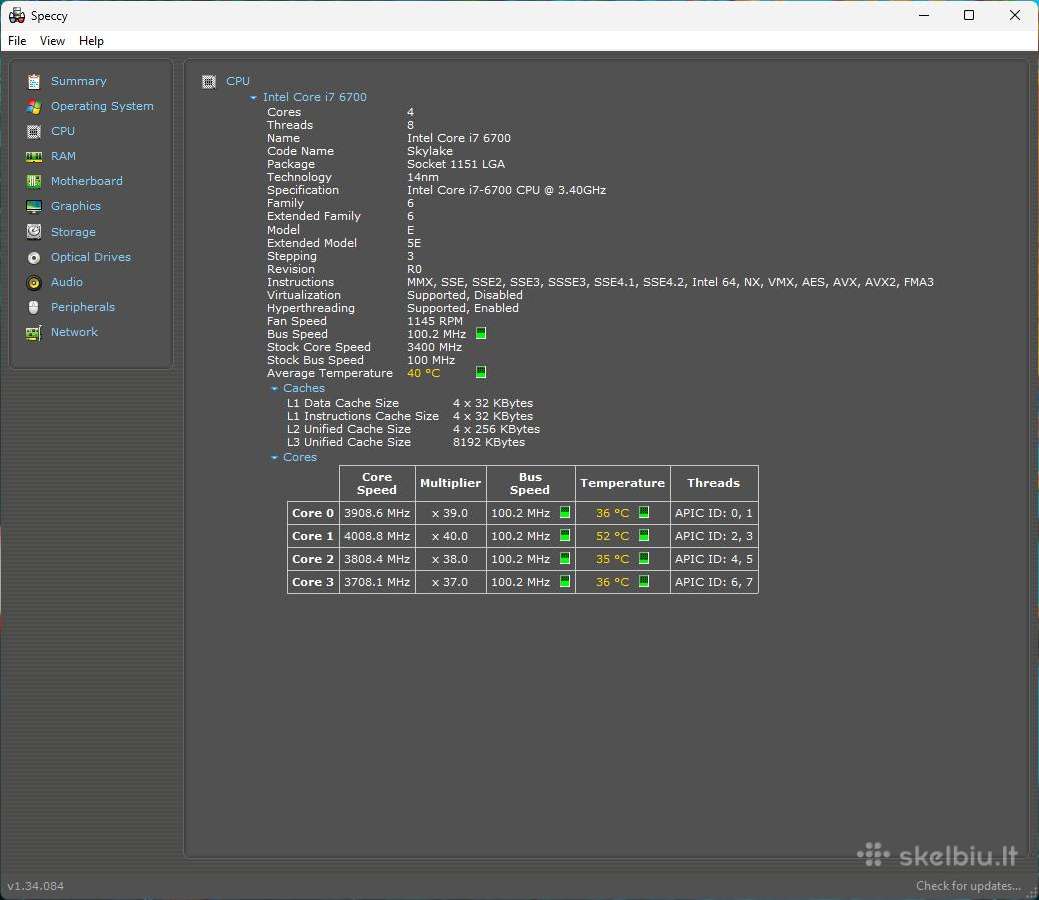Open the Operating System section

pyautogui.click(x=102, y=106)
